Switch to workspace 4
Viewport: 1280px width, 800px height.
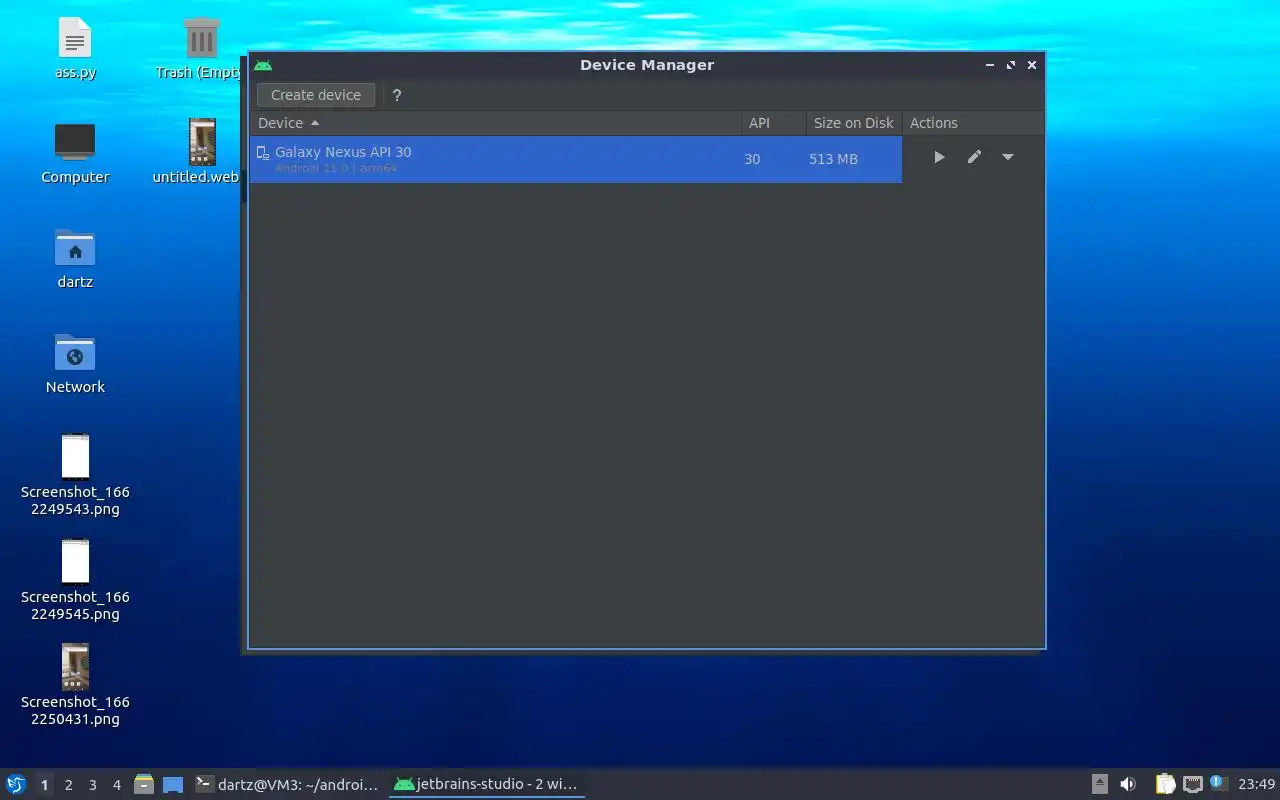116,785
